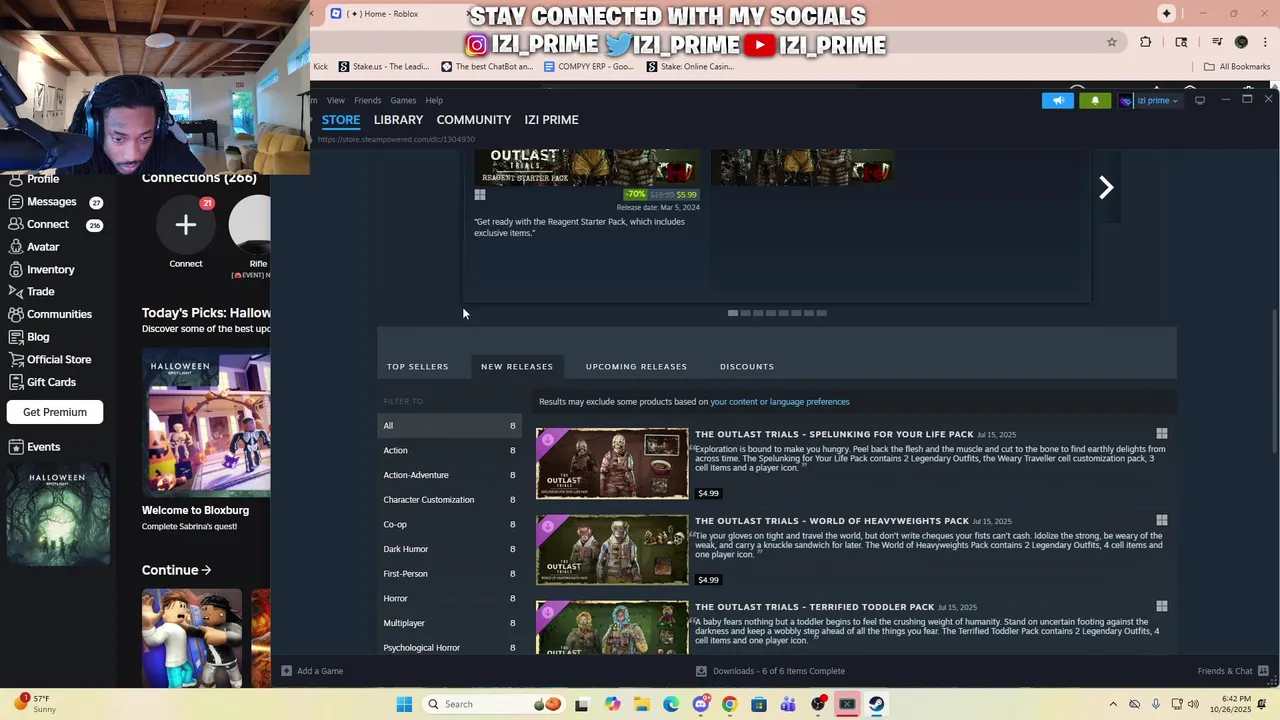Open Discord from the taskbar
This screenshot has height=720, width=1280.
click(x=700, y=704)
